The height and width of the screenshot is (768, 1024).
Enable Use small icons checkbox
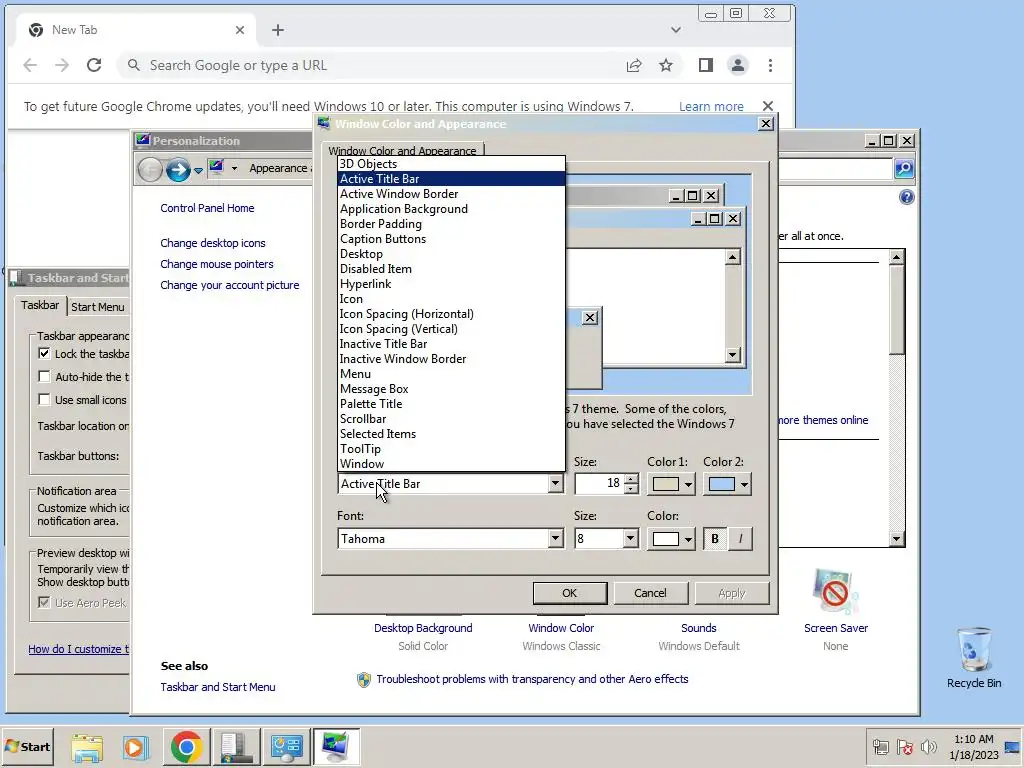pos(44,400)
